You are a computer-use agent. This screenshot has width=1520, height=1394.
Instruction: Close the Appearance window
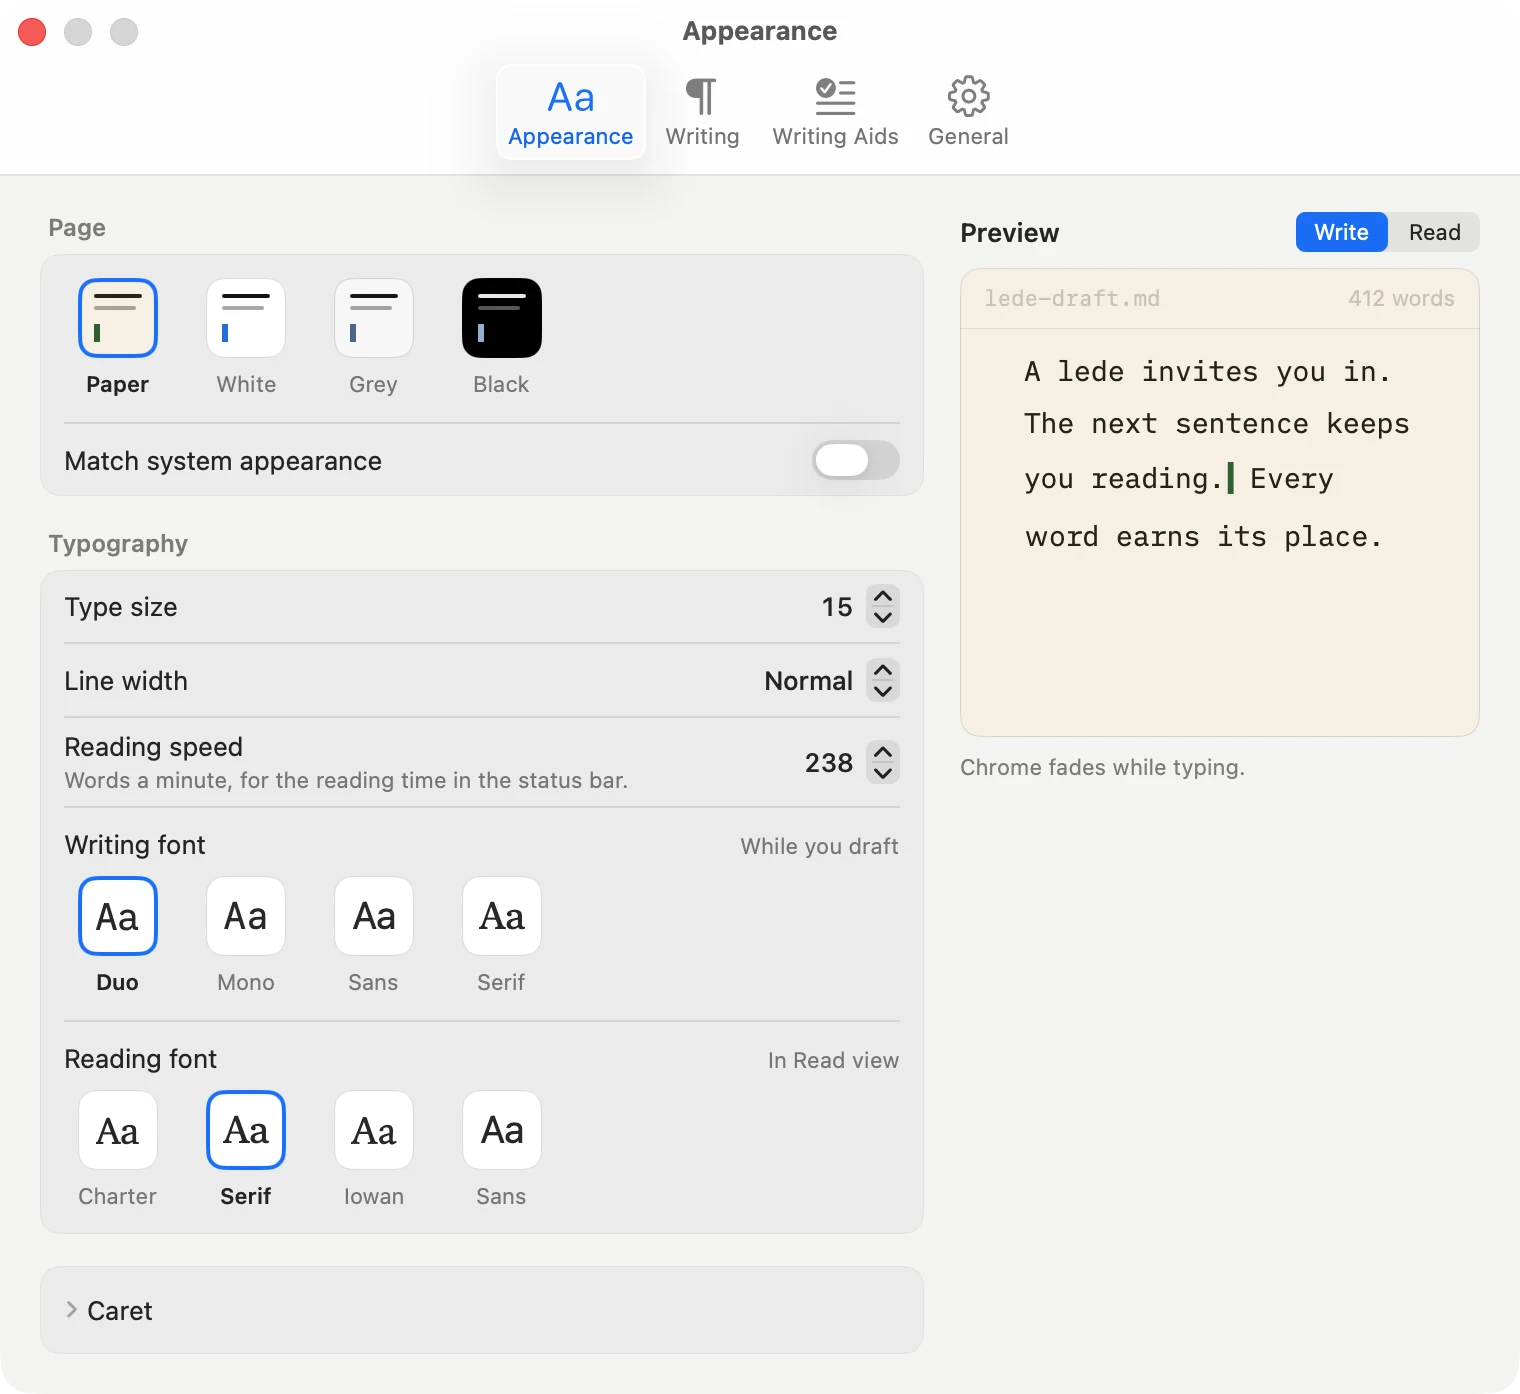(x=32, y=32)
